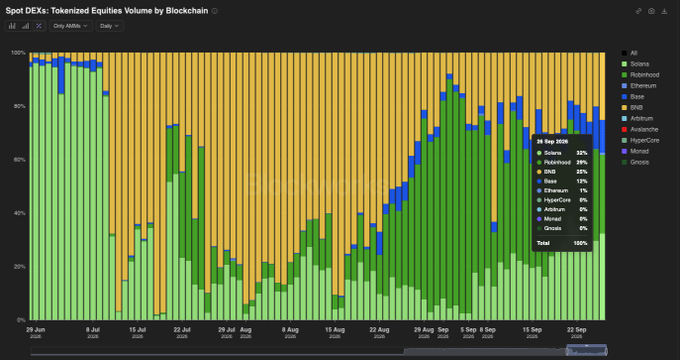Image resolution: width=680 pixels, height=360 pixels.
Task: Click the 100% y-axis label
Action: click(18, 52)
